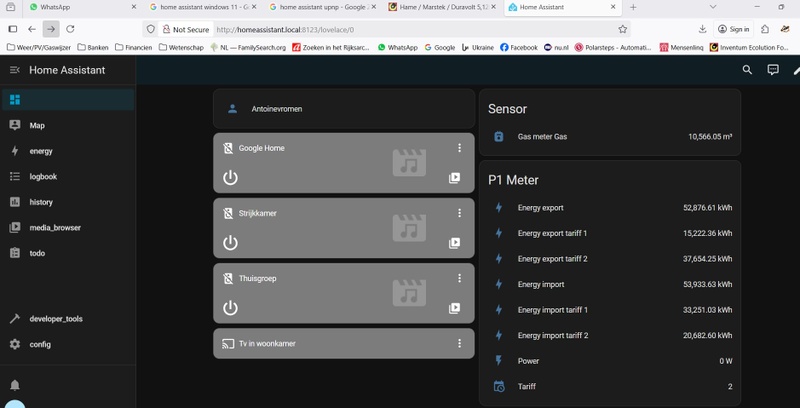Open the browser sidebar toggle button
The height and width of the screenshot is (408, 800).
click(x=13, y=29)
